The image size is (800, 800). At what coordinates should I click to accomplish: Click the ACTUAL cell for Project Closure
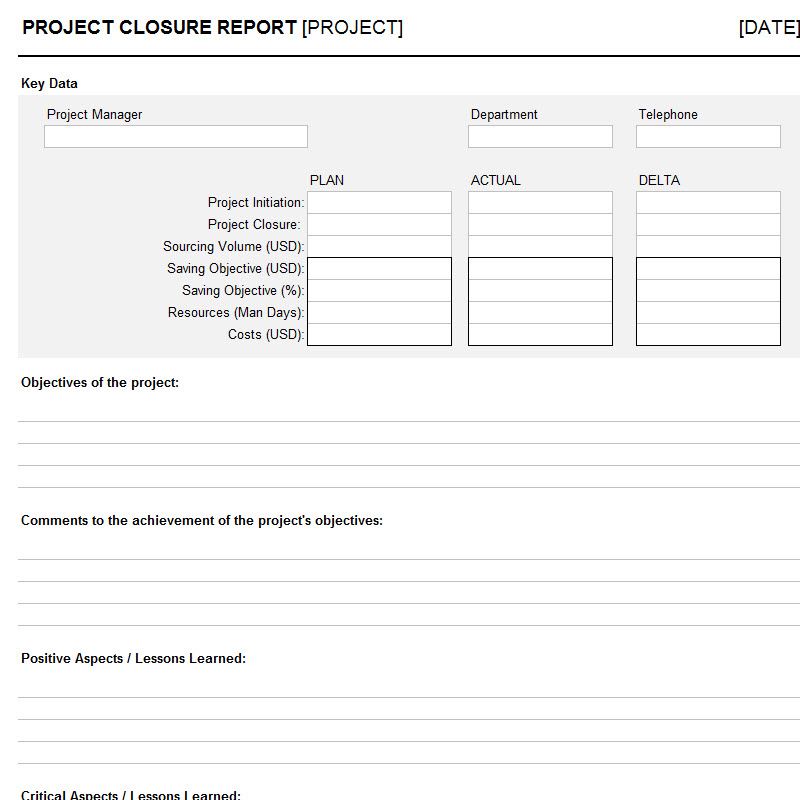(540, 225)
